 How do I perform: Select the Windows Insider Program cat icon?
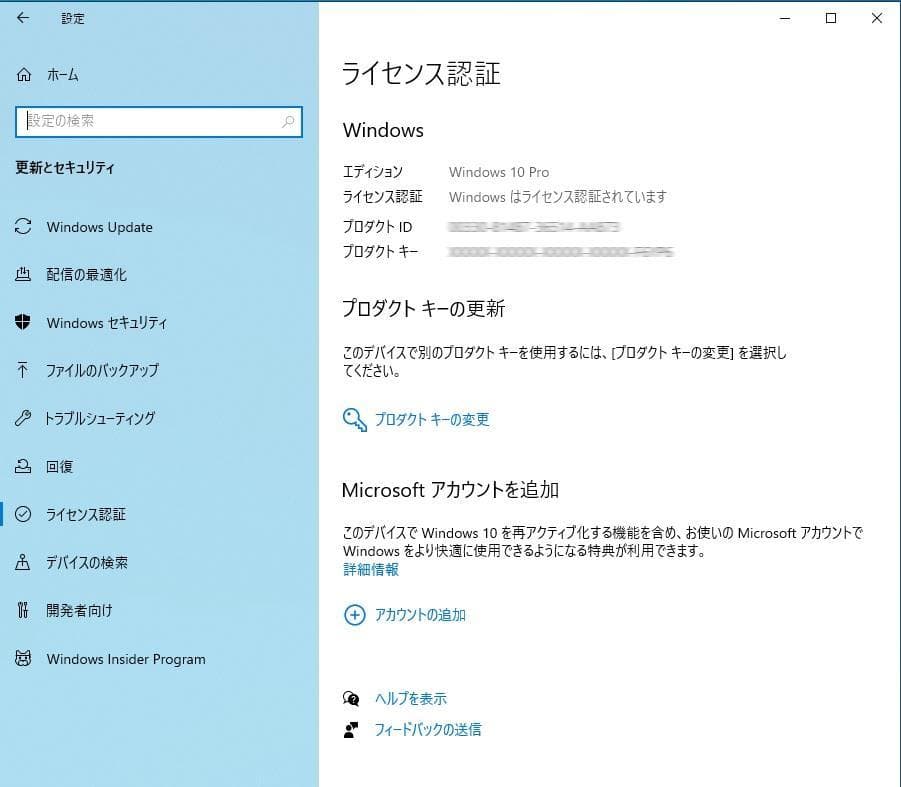coord(23,658)
